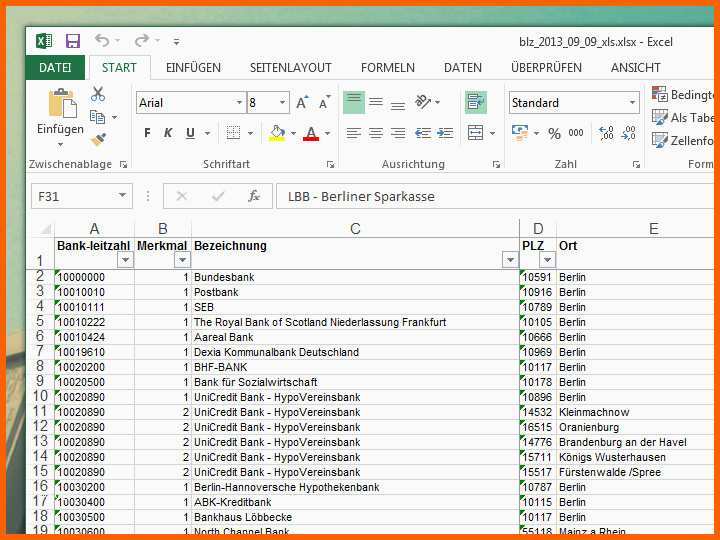Open the Standard number format dropdown
Screen dimensions: 720x540
click(x=632, y=102)
